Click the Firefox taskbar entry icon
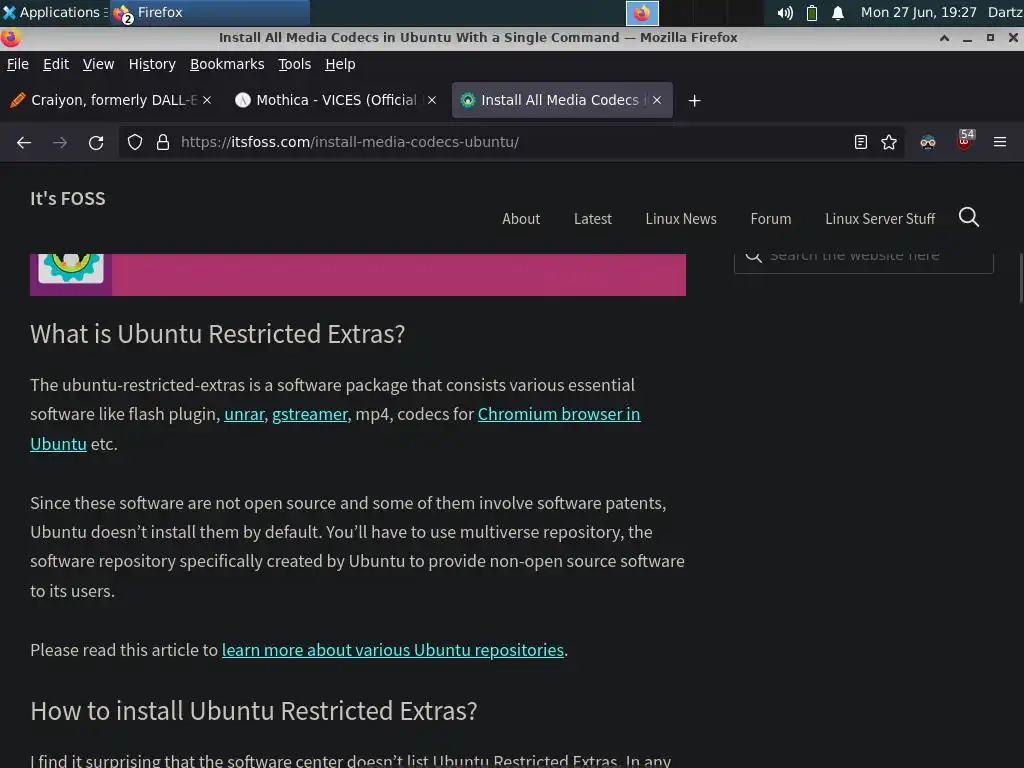 [123, 13]
